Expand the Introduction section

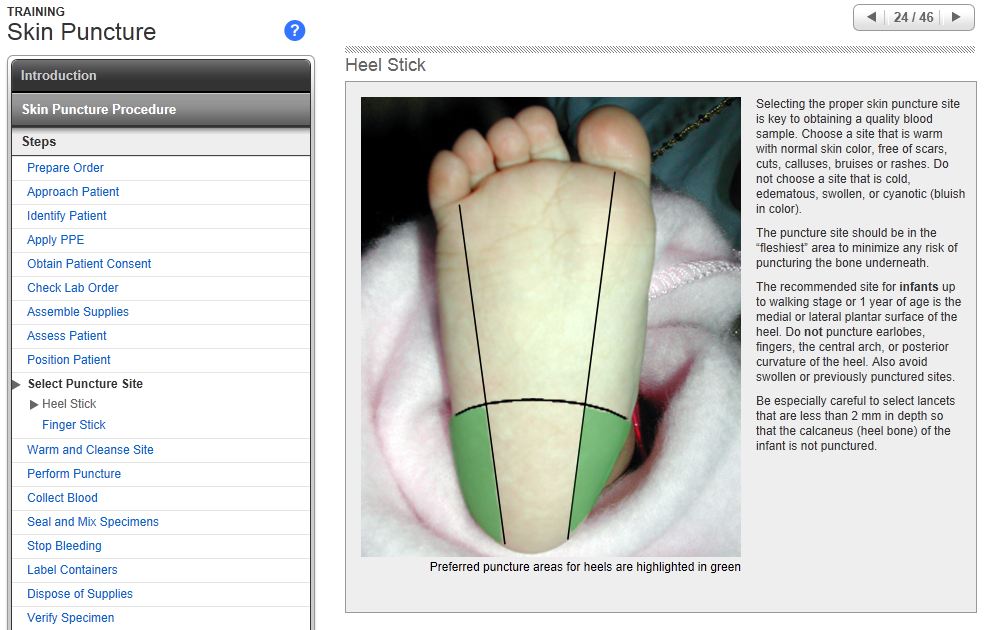click(161, 76)
